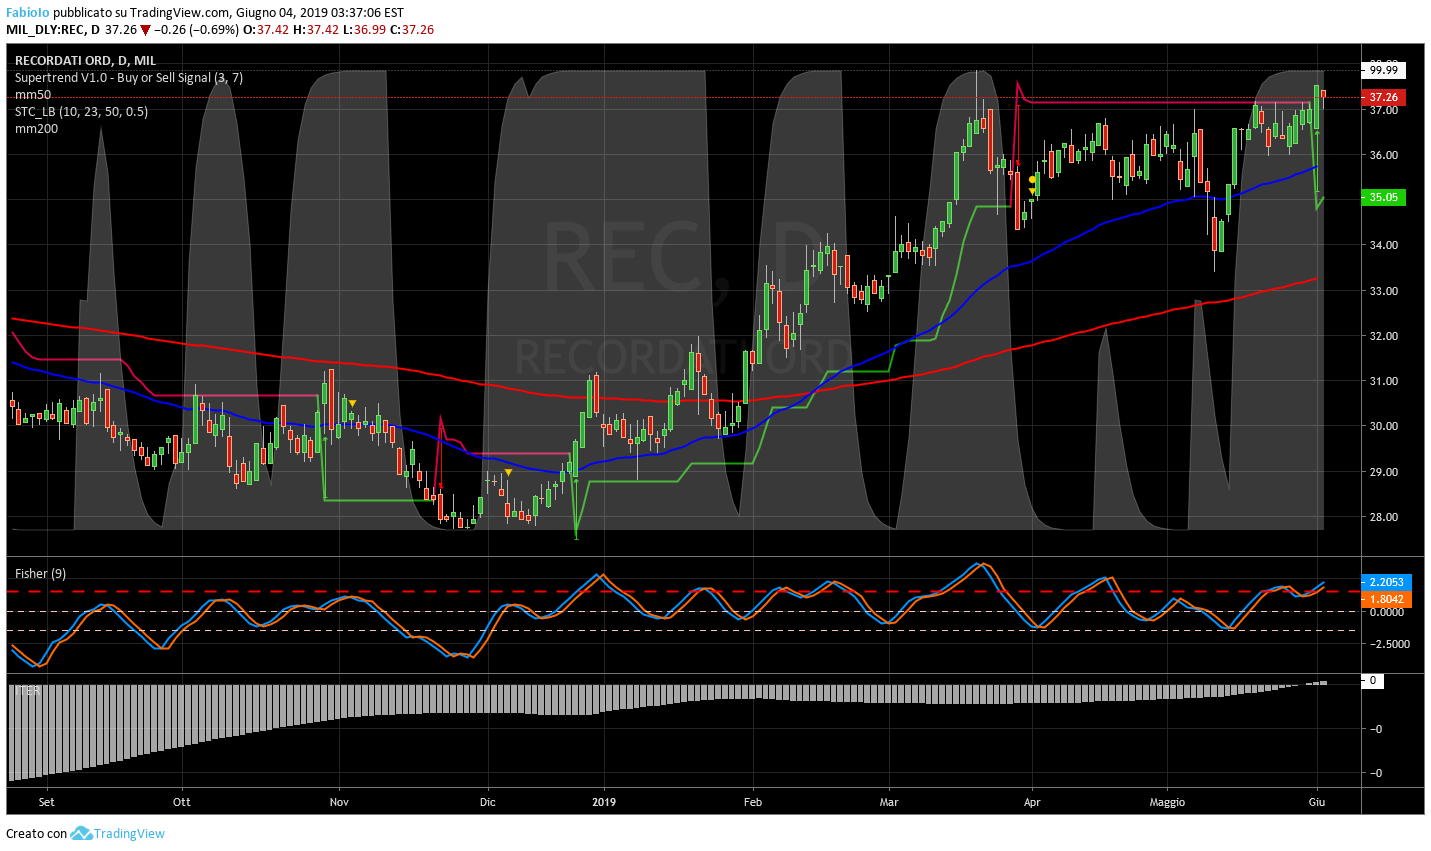The image size is (1431, 851).
Task: Click the 'Creato con' footer text
Action: coord(36,833)
